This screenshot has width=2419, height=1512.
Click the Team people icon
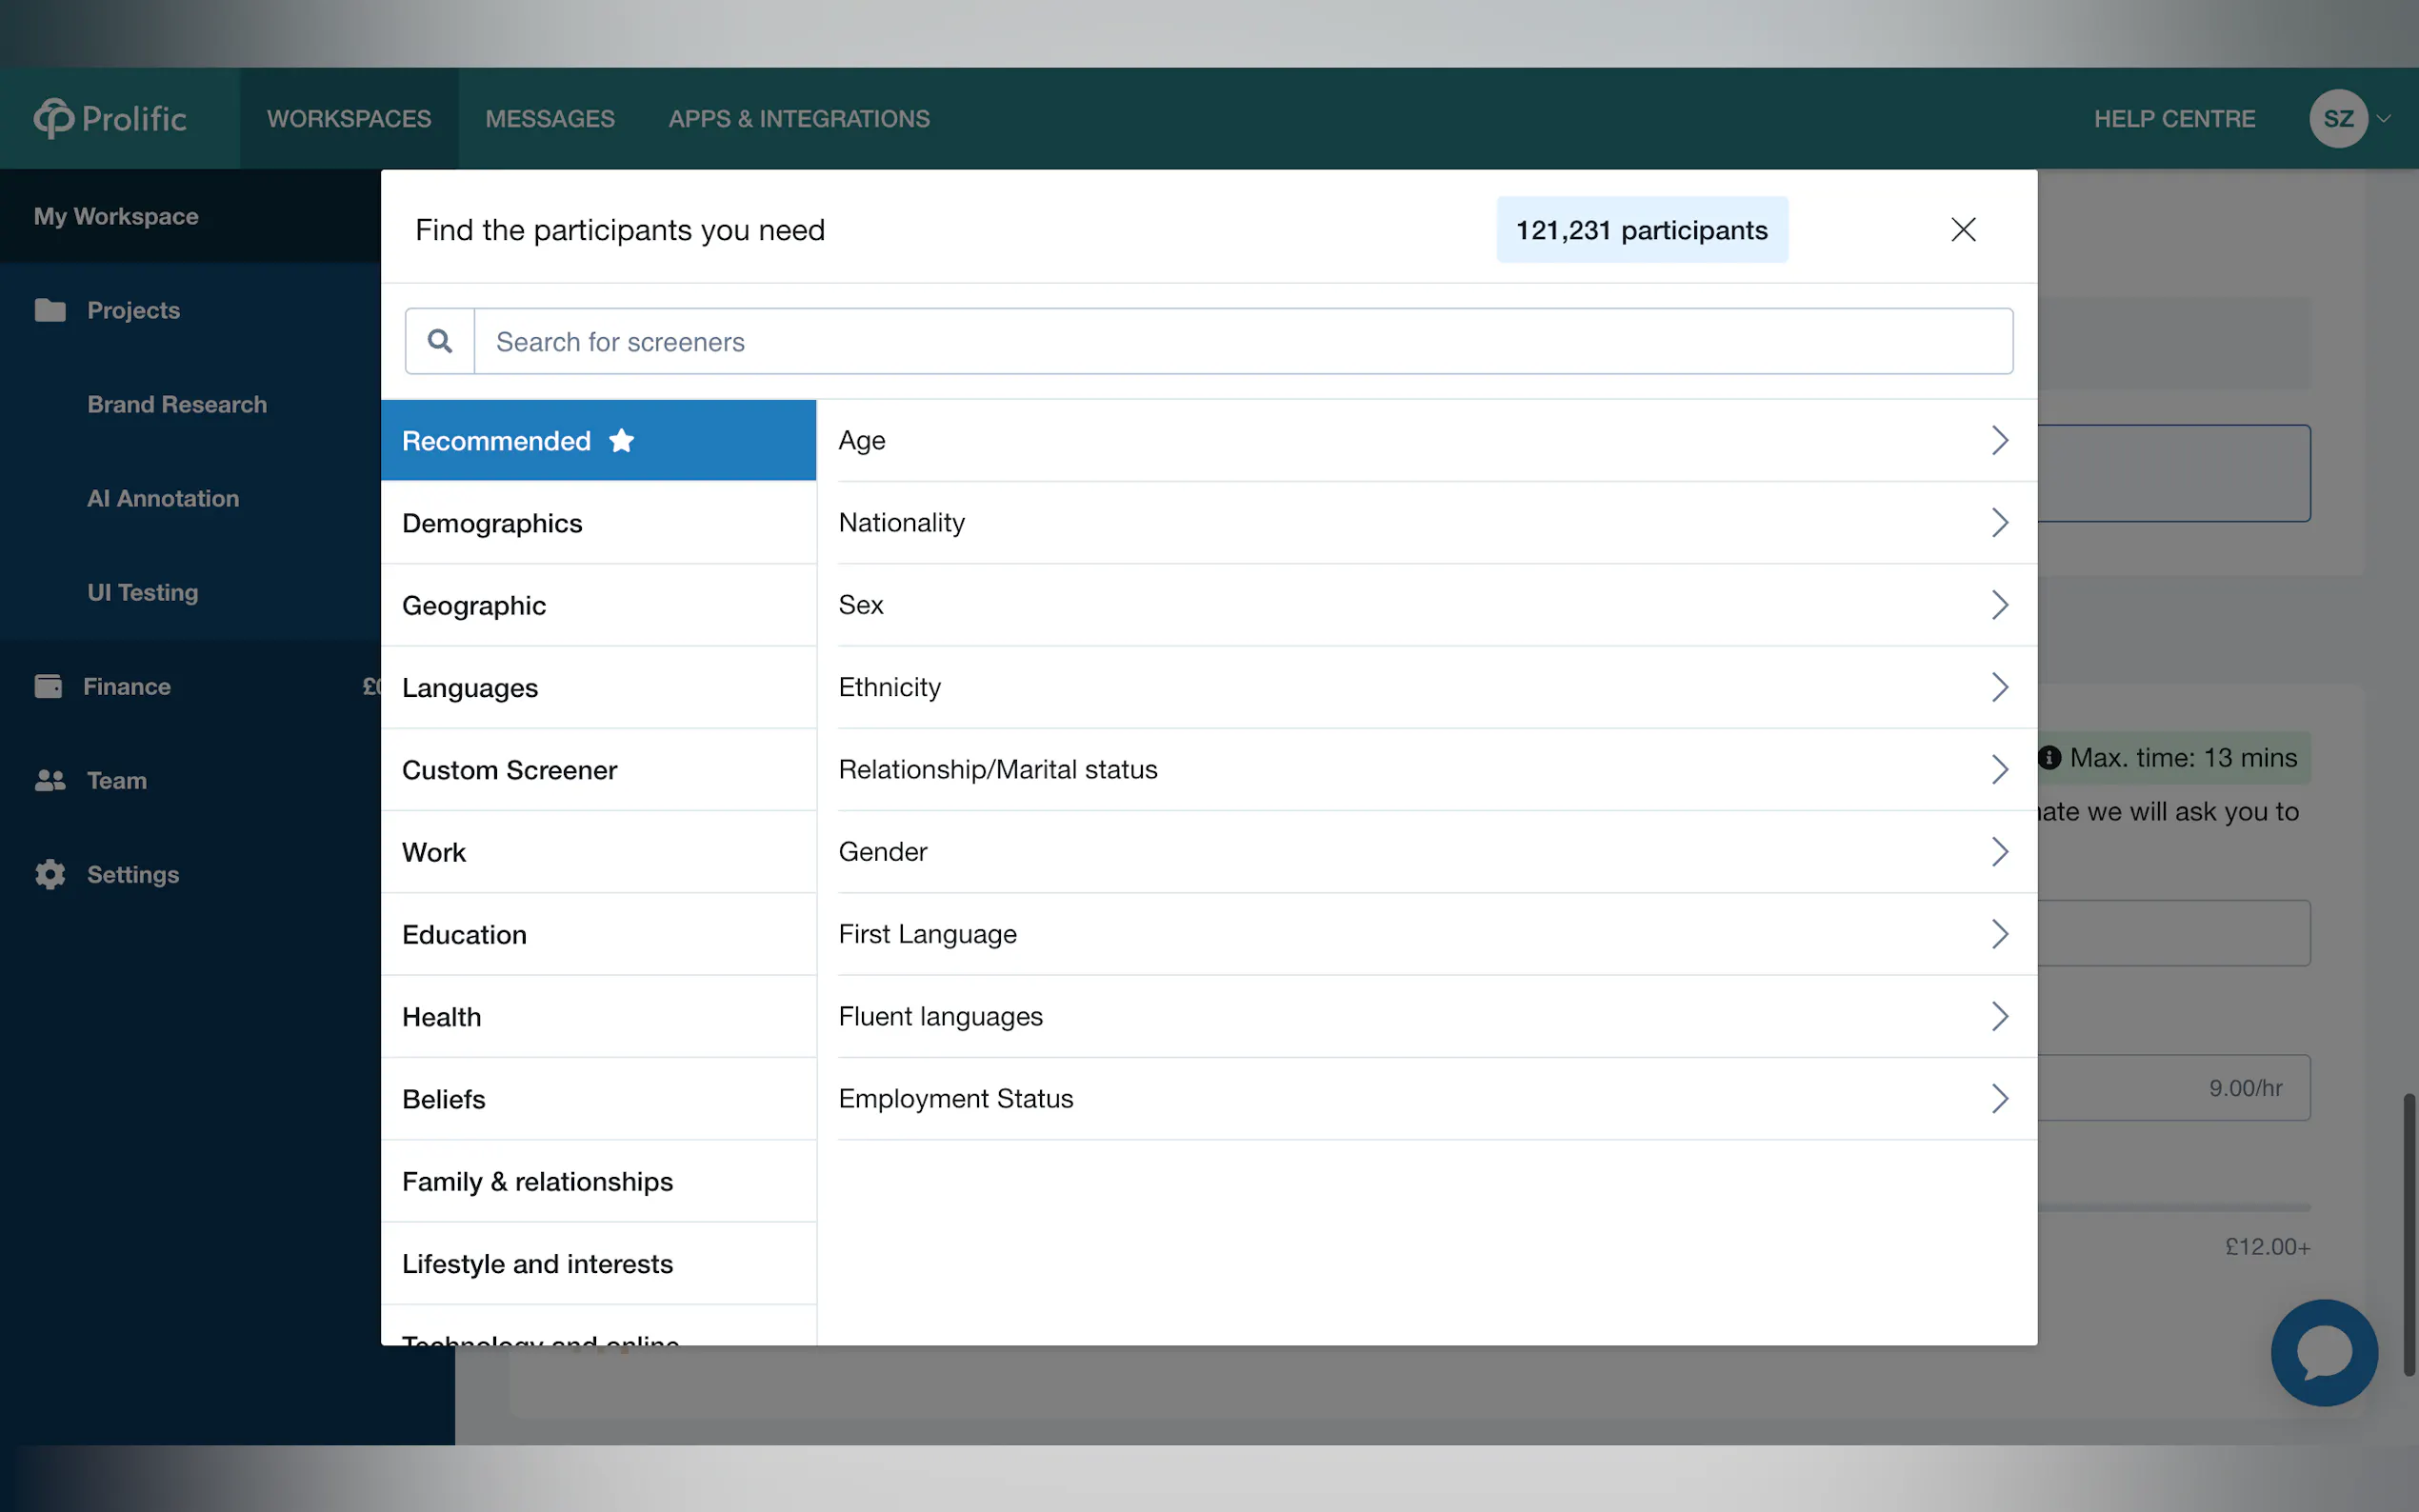[x=50, y=780]
